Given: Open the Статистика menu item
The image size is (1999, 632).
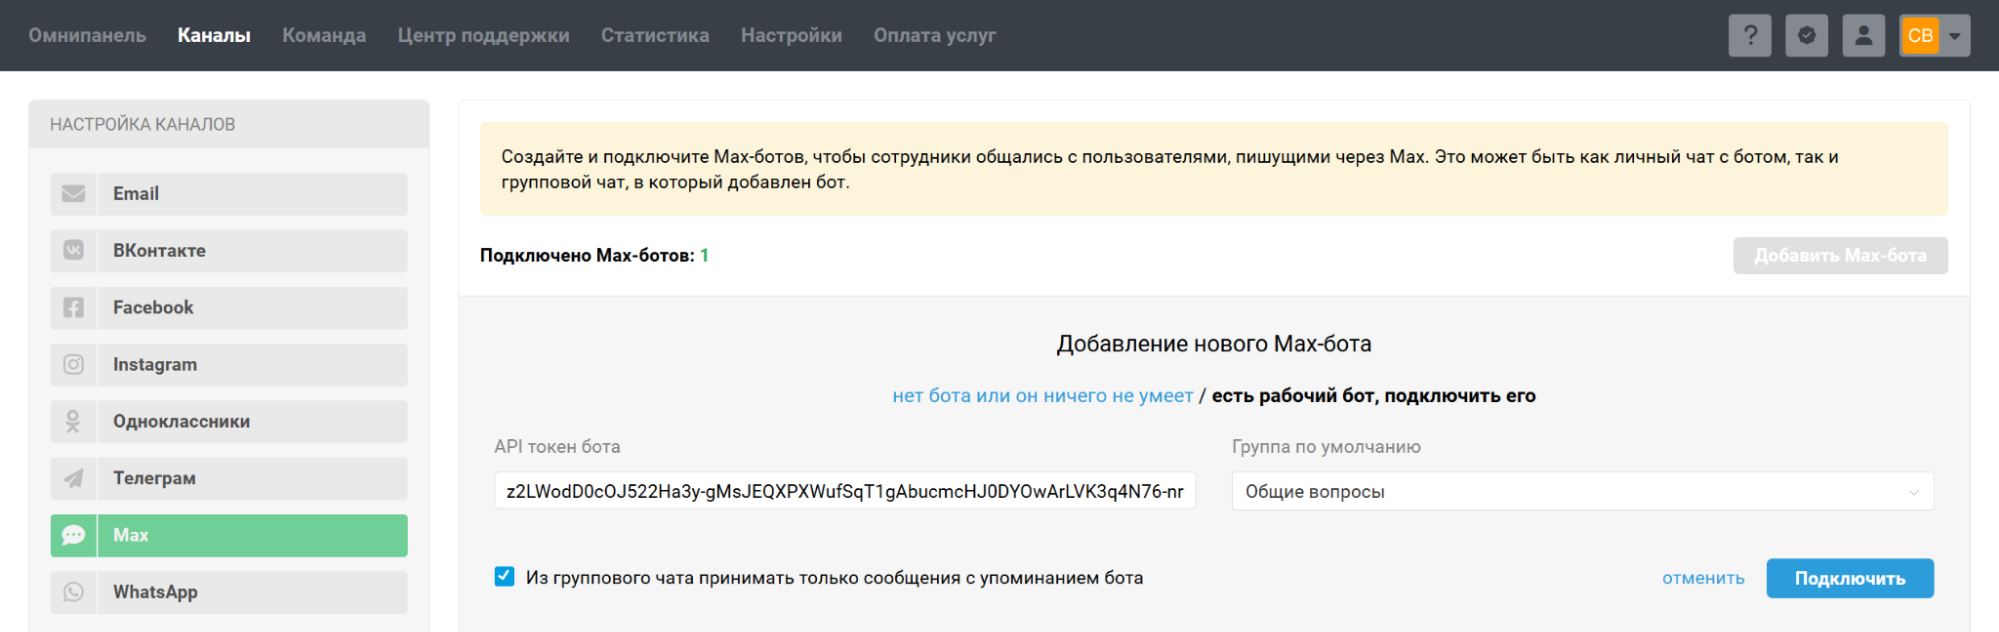Looking at the screenshot, I should (655, 35).
